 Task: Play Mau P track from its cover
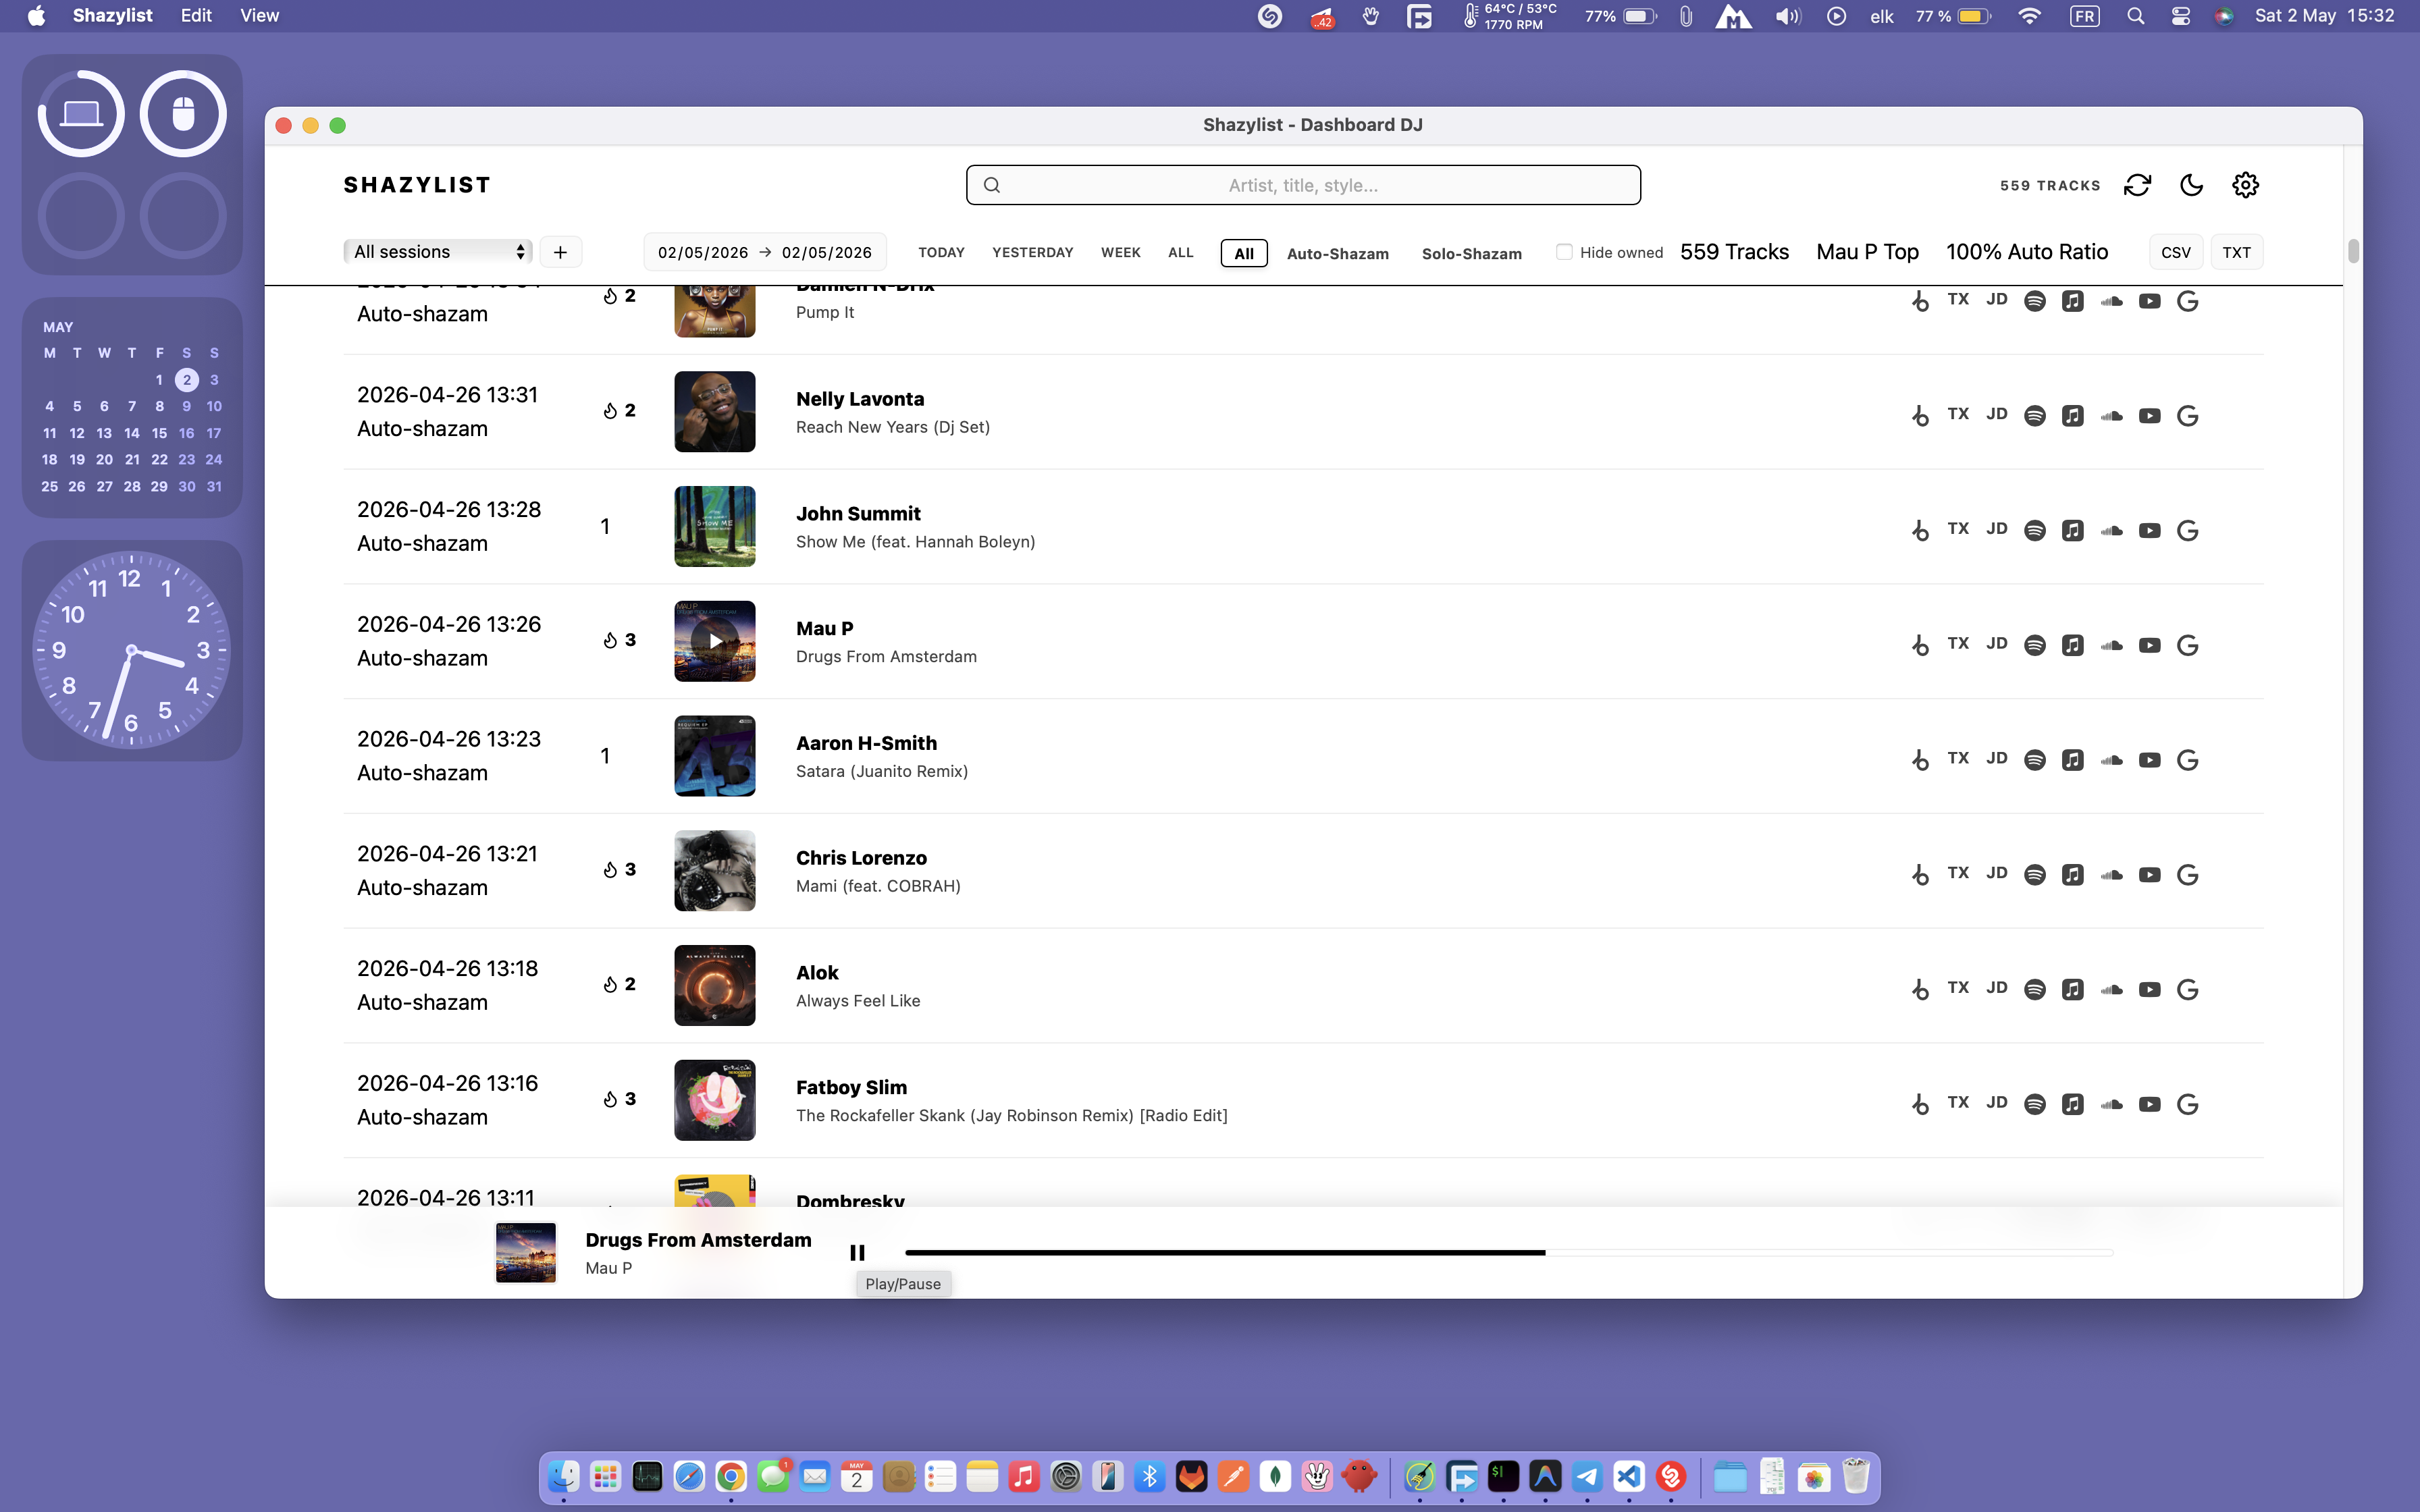[x=714, y=641]
